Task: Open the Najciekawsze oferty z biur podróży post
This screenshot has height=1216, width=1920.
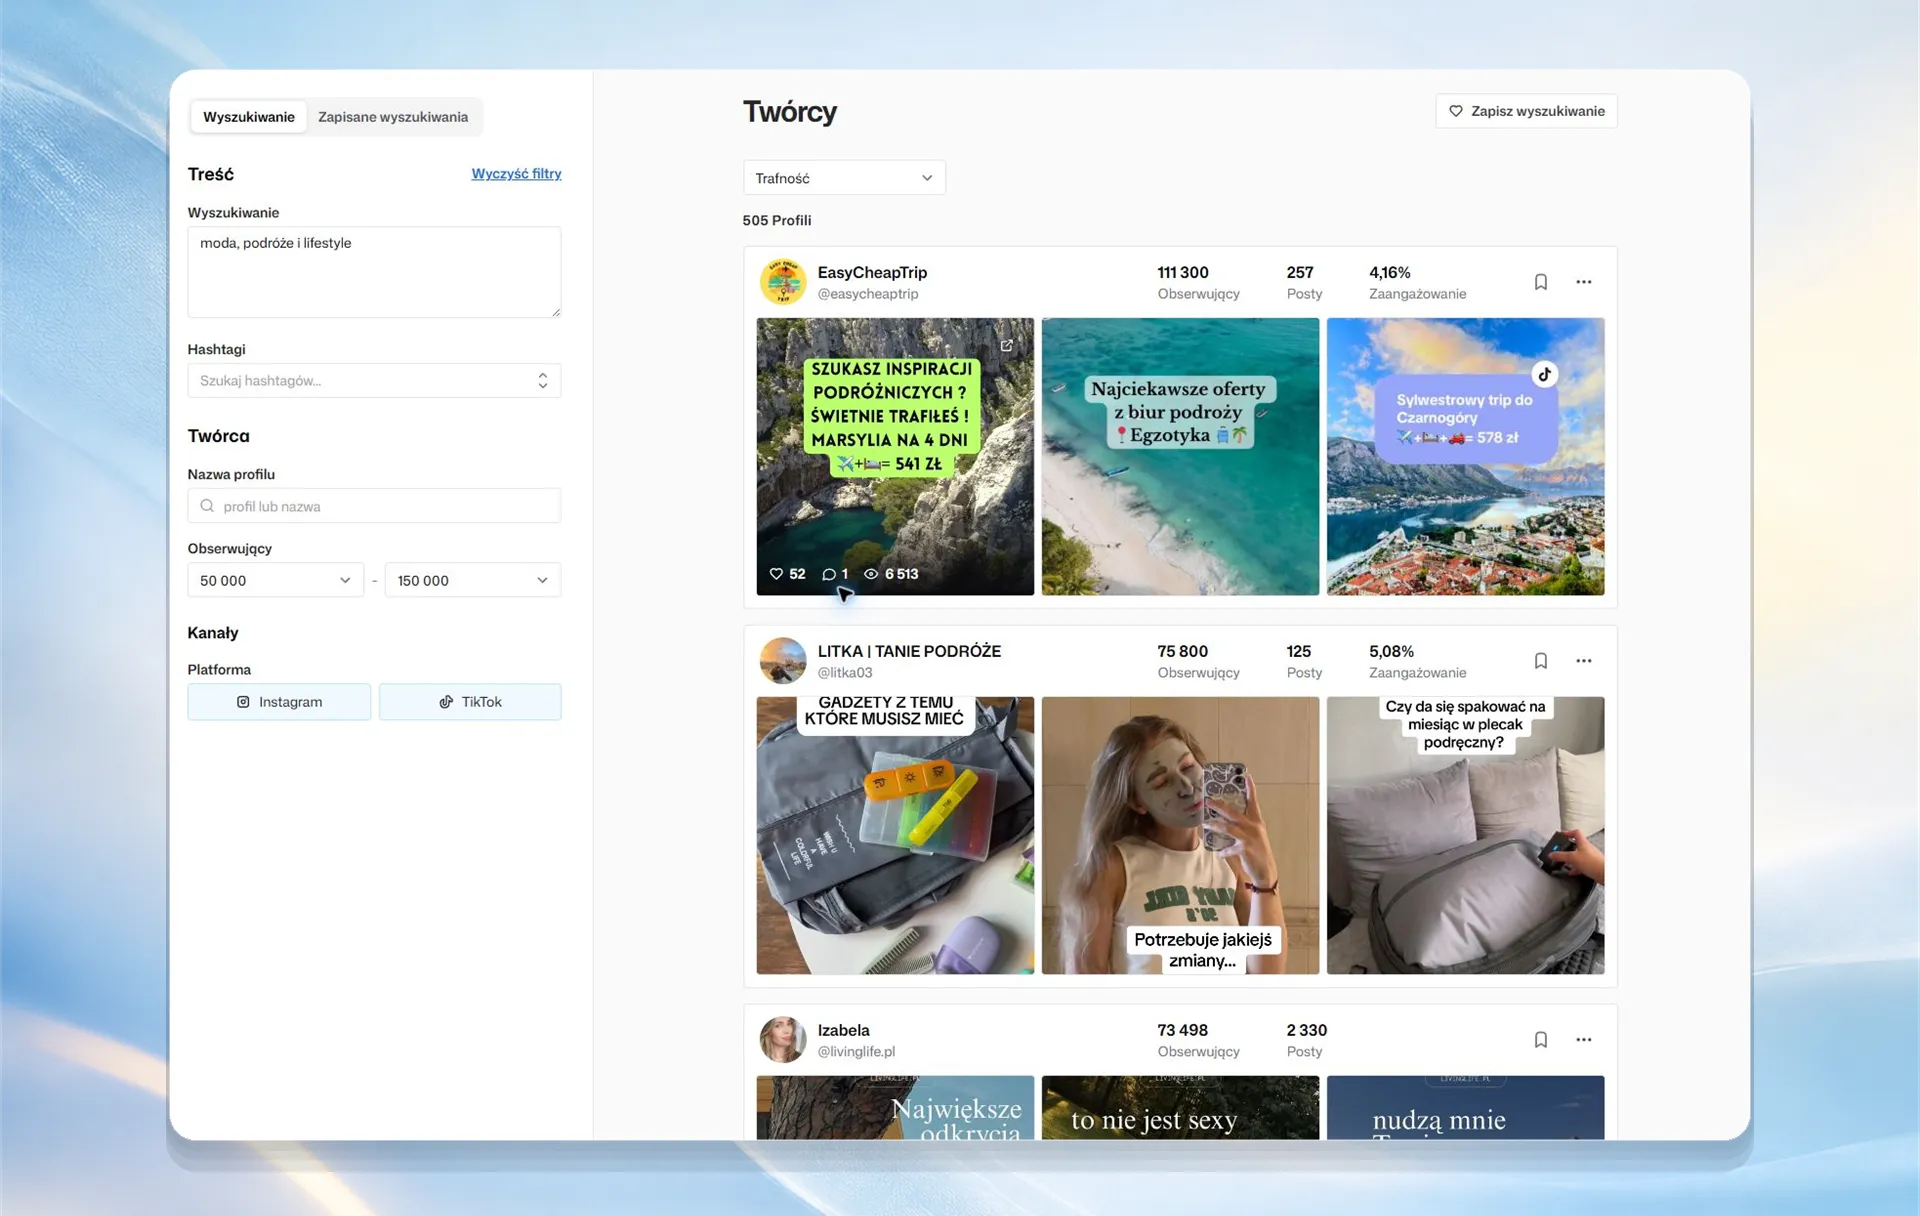Action: [x=1180, y=457]
